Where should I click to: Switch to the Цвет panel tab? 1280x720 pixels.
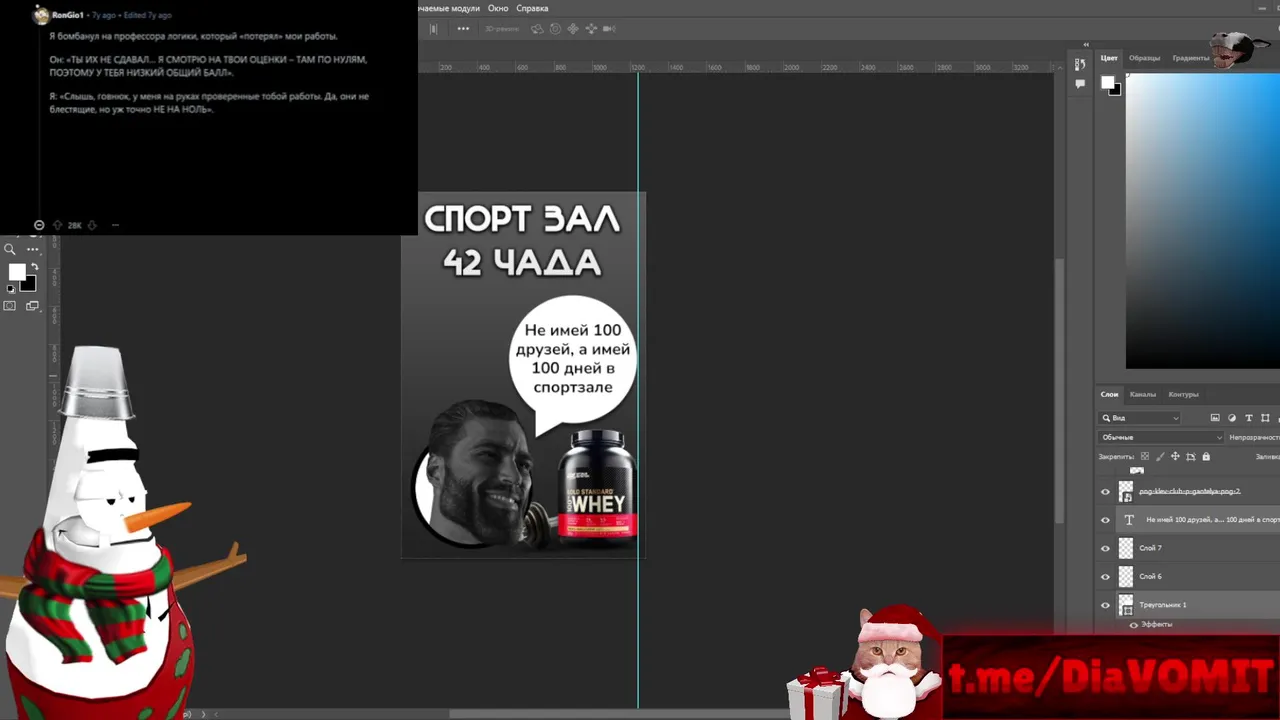pyautogui.click(x=1109, y=58)
